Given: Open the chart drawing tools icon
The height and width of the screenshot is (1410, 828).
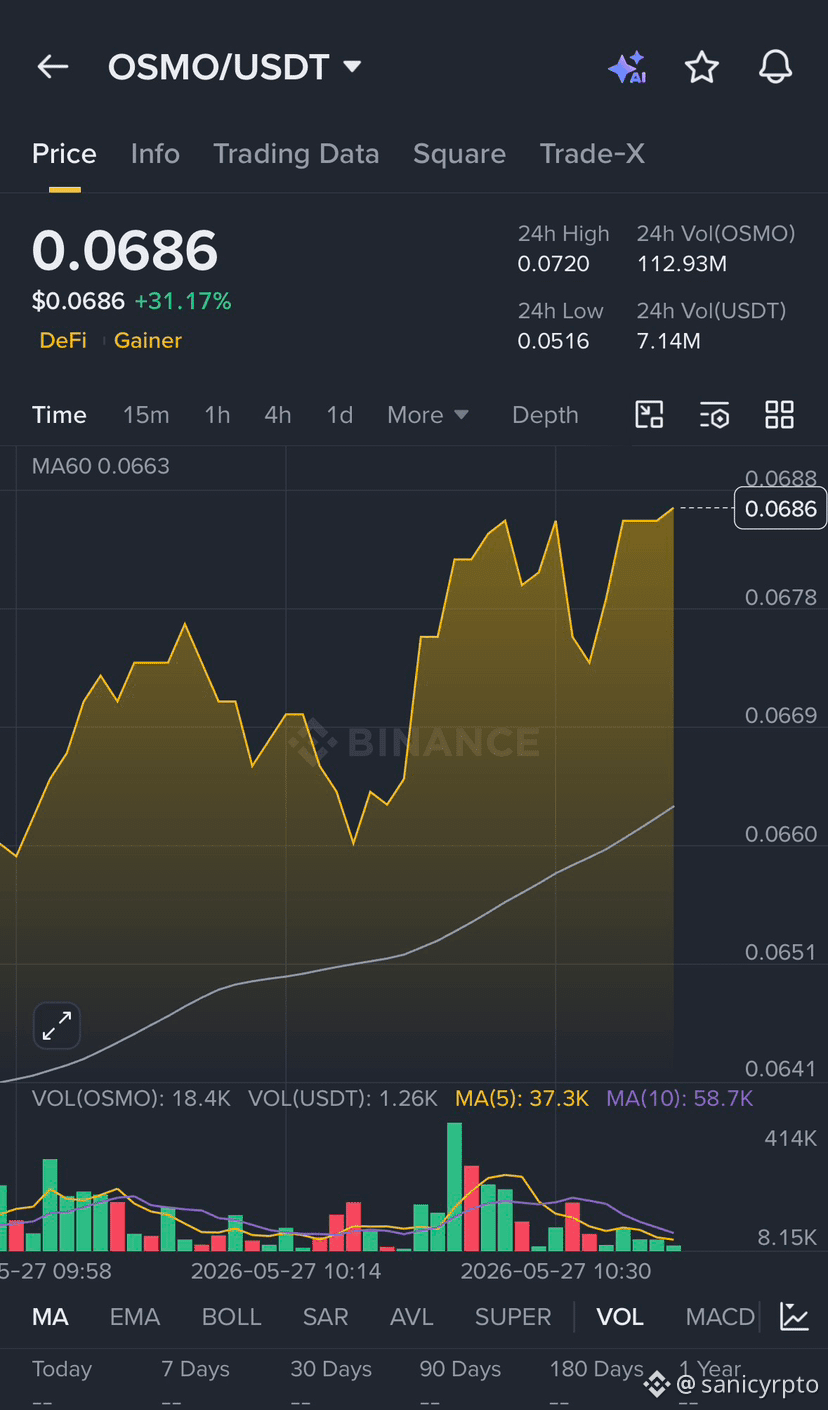Looking at the screenshot, I should click(x=650, y=414).
